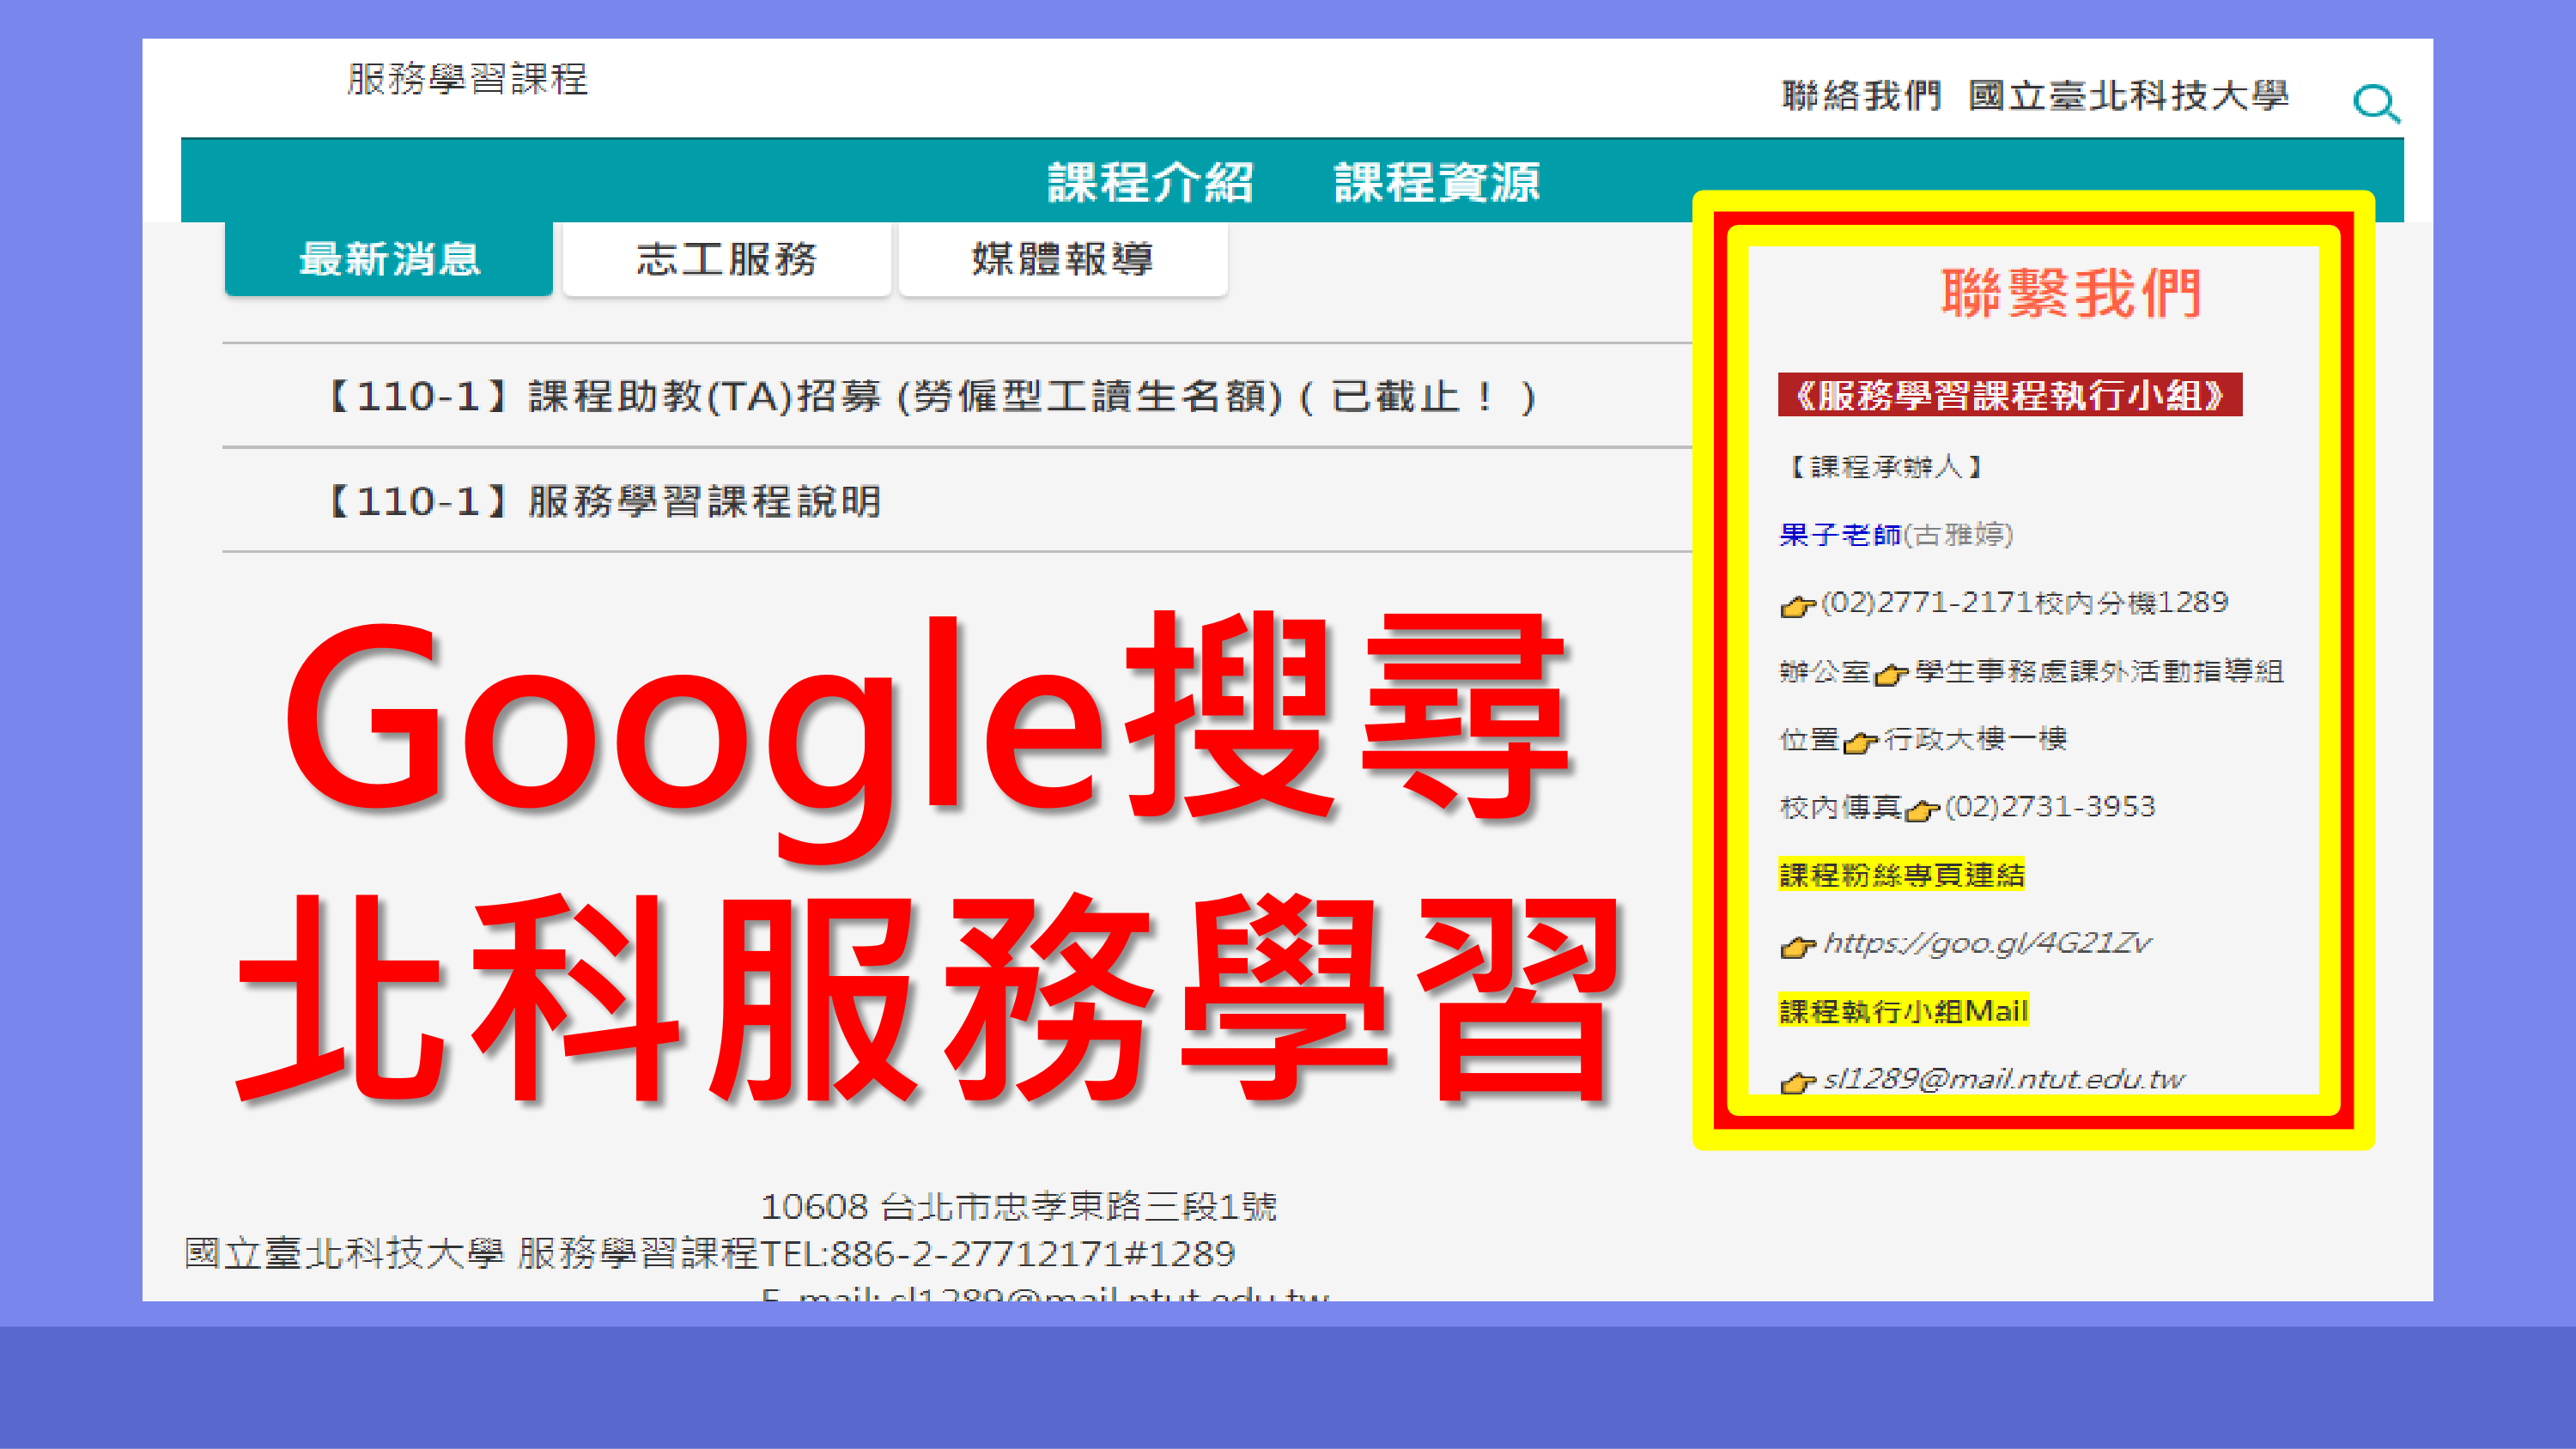Click the 服務學習課程 site title

tap(468, 79)
